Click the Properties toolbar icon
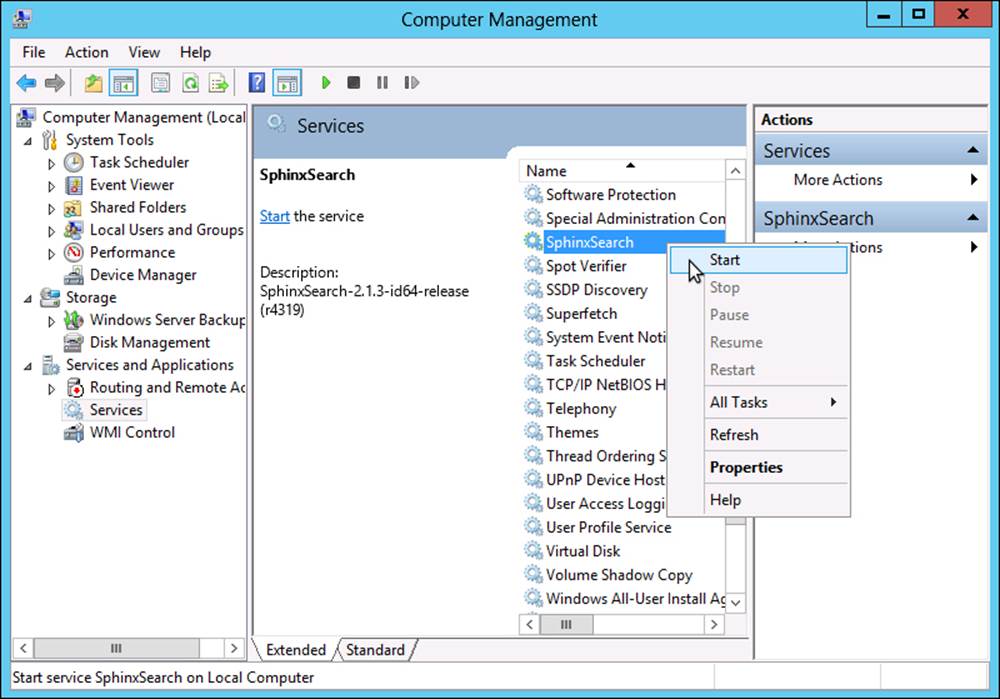The image size is (1000, 699). (x=160, y=83)
